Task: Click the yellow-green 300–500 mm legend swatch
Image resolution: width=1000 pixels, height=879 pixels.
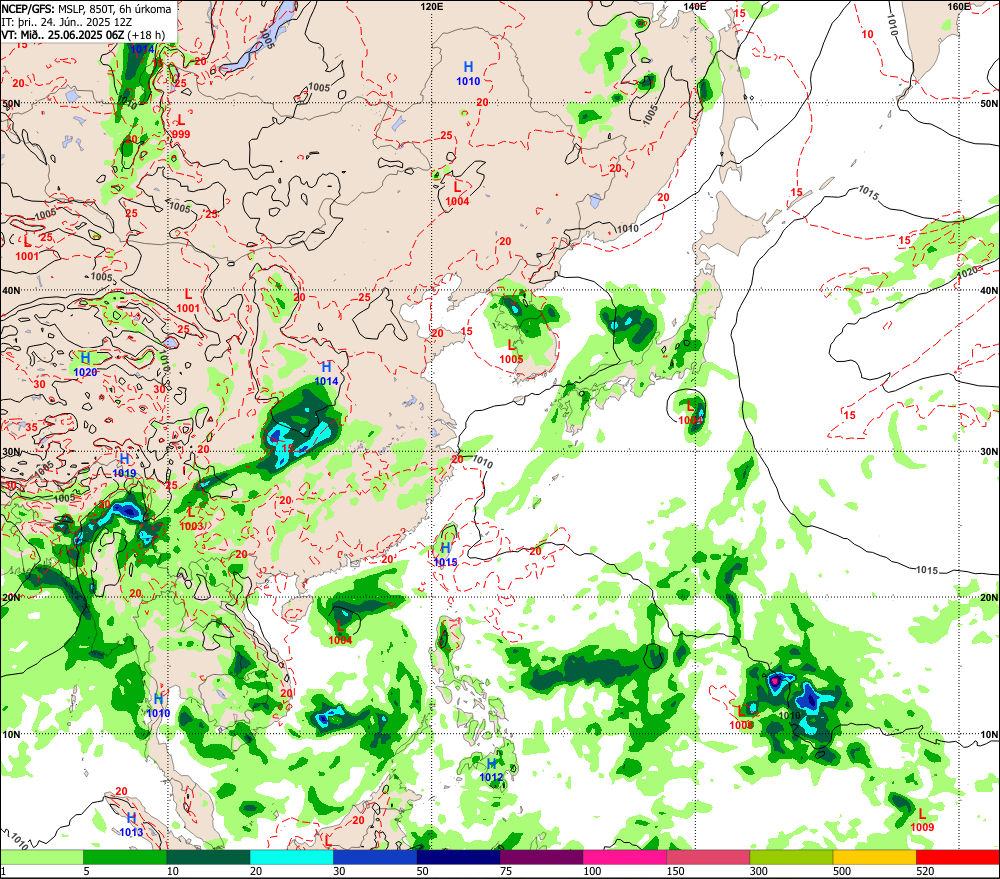Action: (791, 857)
